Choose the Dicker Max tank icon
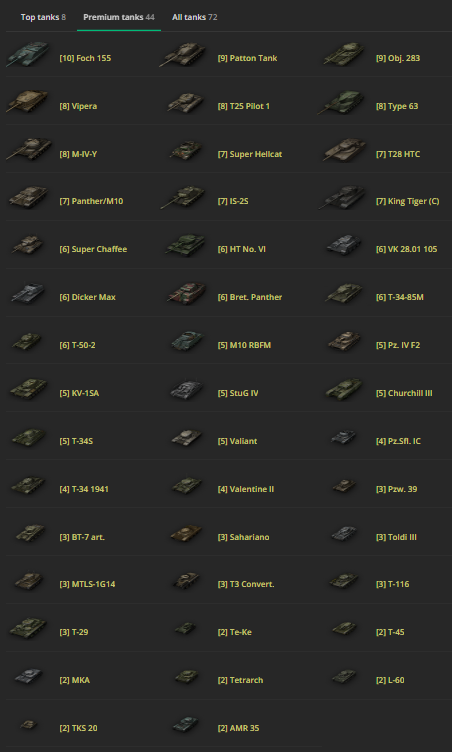 coord(28,293)
